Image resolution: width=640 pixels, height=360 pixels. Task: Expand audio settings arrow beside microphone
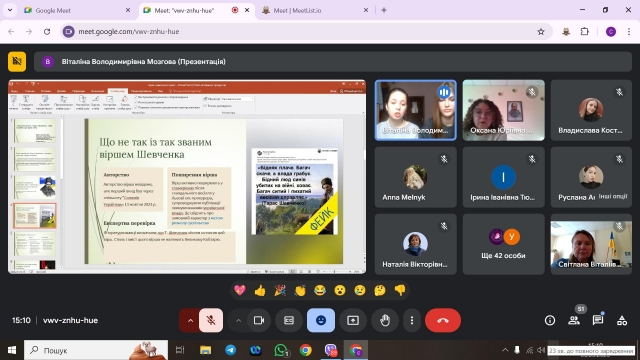[x=190, y=320]
